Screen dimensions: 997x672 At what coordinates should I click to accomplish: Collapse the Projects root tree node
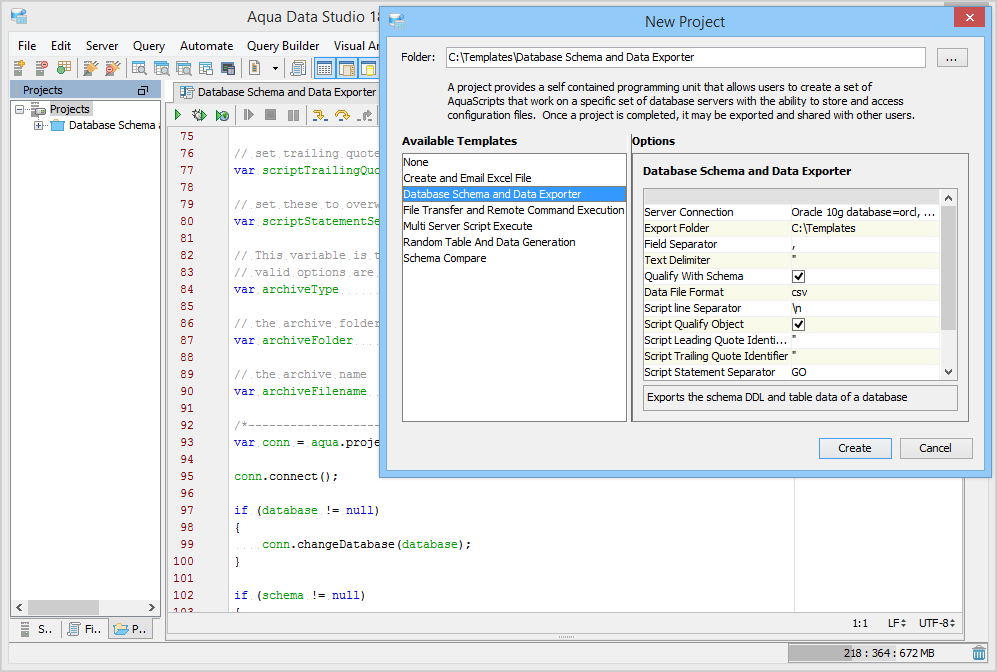click(x=21, y=109)
